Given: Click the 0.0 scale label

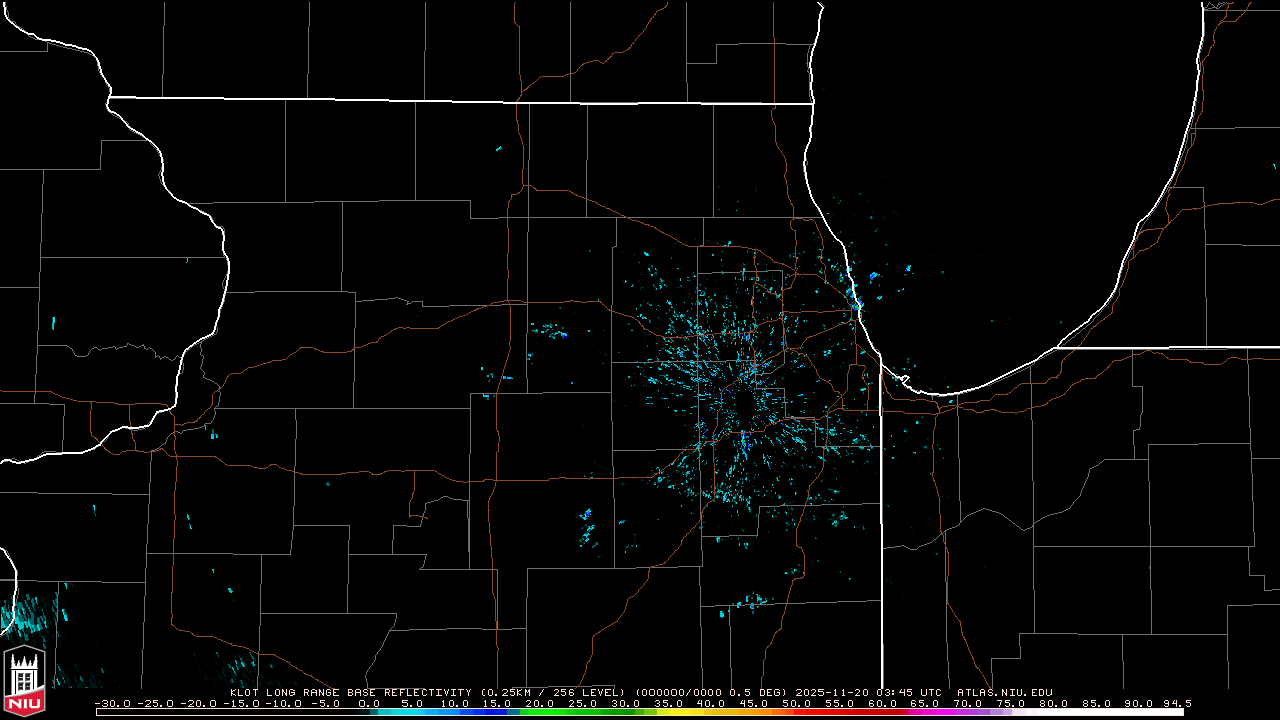Looking at the screenshot, I should (x=369, y=703).
